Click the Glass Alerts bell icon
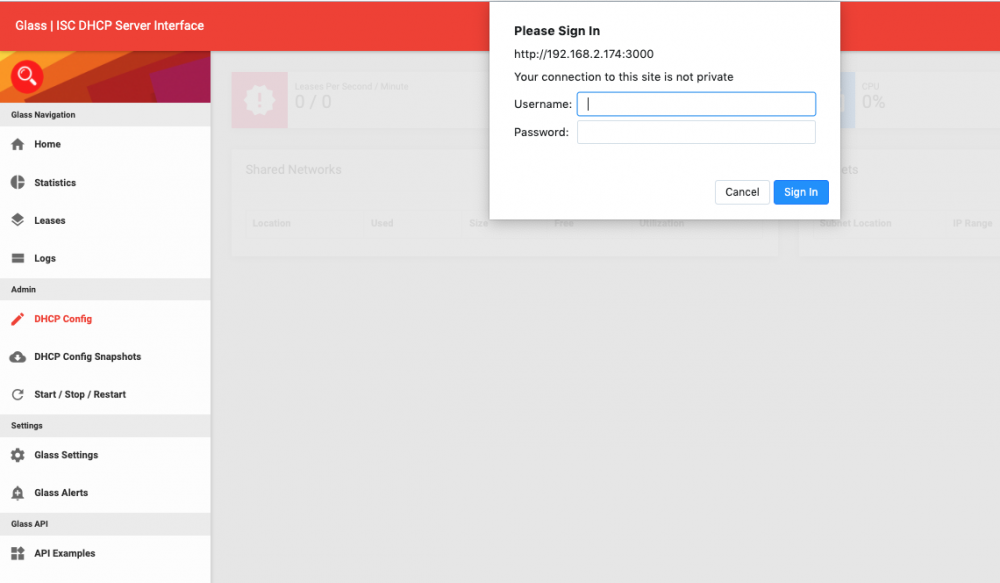Viewport: 1000px width, 583px height. pyautogui.click(x=18, y=492)
